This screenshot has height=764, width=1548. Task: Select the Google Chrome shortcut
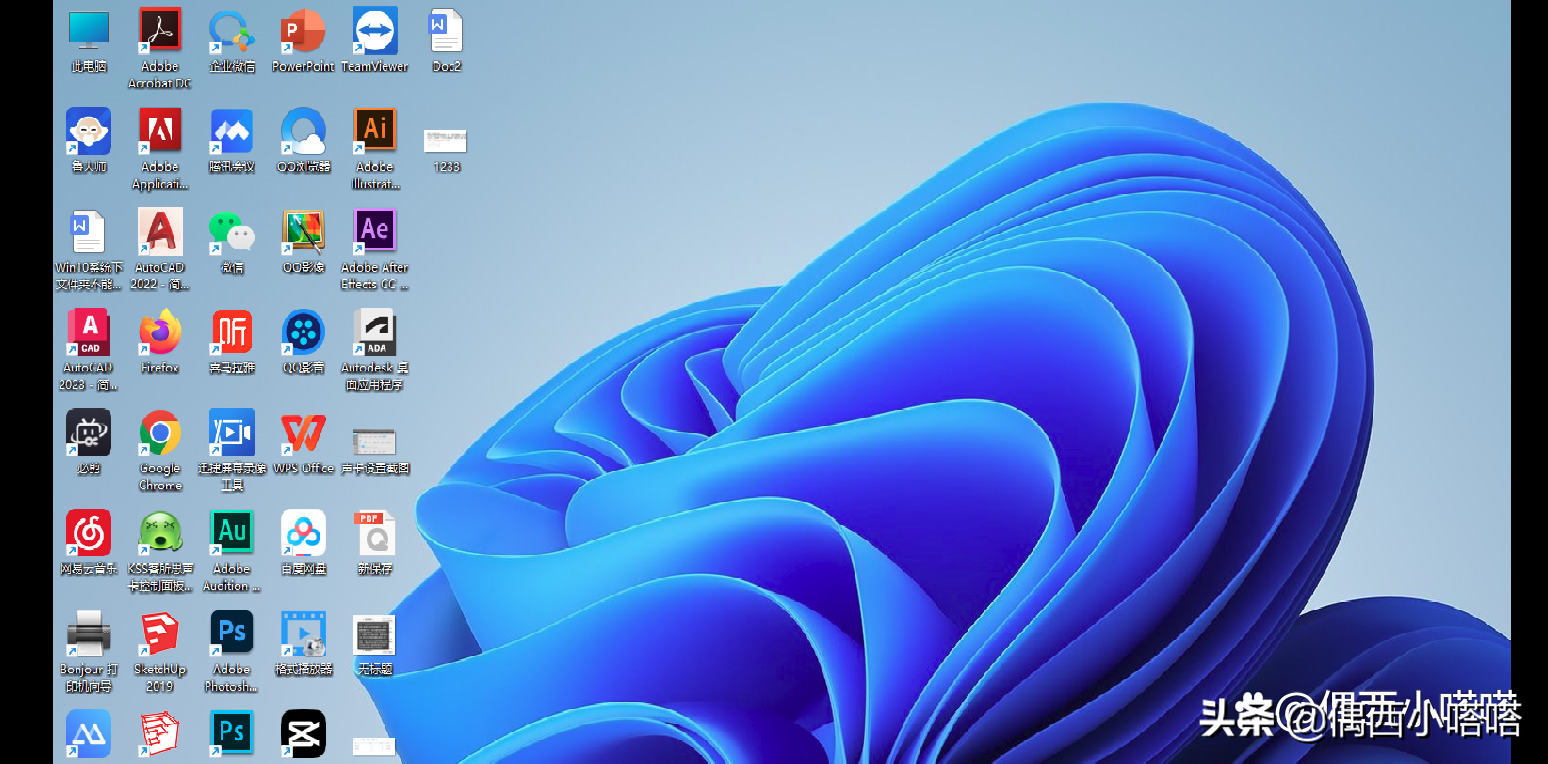tap(160, 432)
